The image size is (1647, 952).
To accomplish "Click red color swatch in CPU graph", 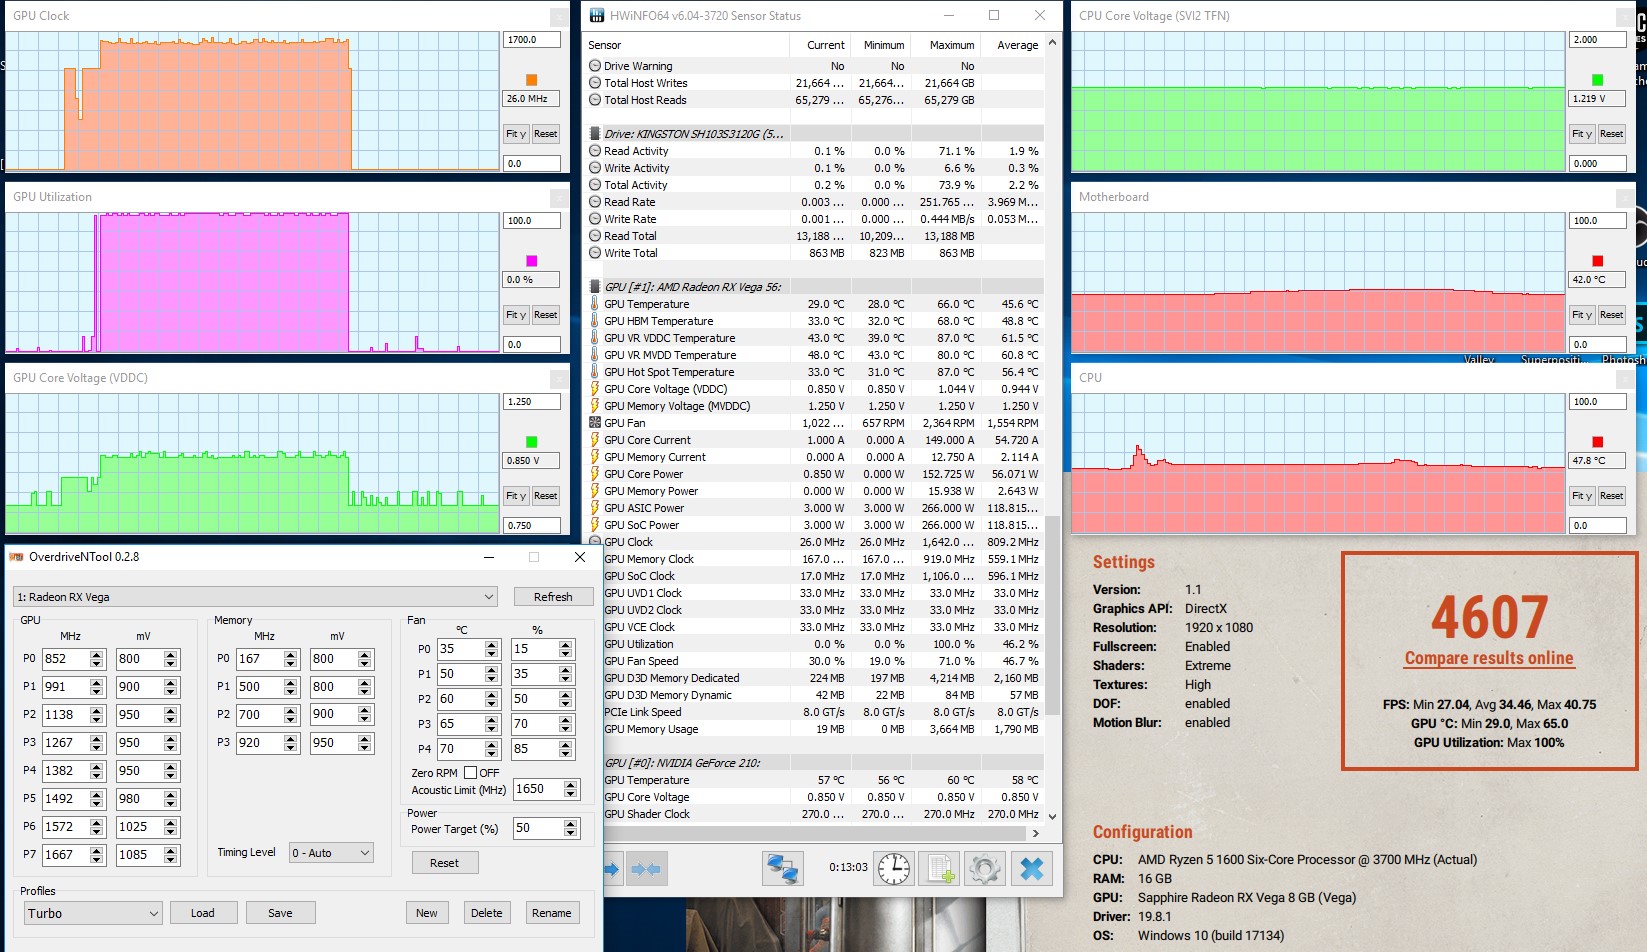I will [x=1597, y=442].
